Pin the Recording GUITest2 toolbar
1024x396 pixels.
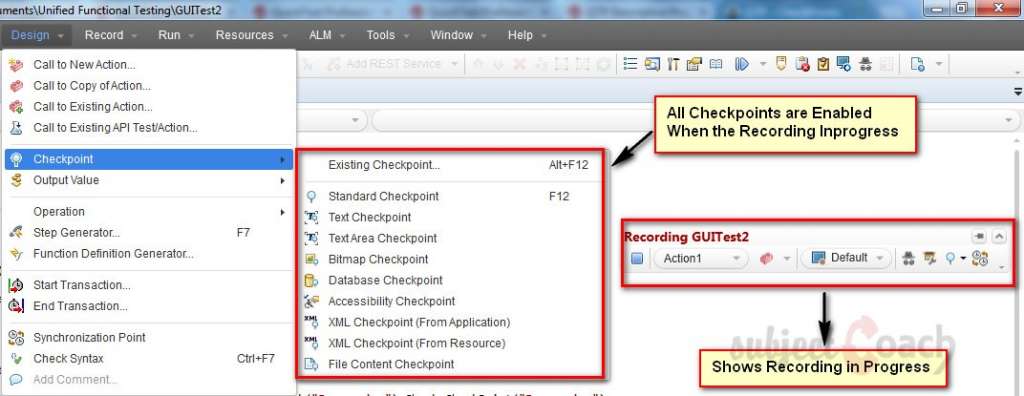tap(978, 236)
